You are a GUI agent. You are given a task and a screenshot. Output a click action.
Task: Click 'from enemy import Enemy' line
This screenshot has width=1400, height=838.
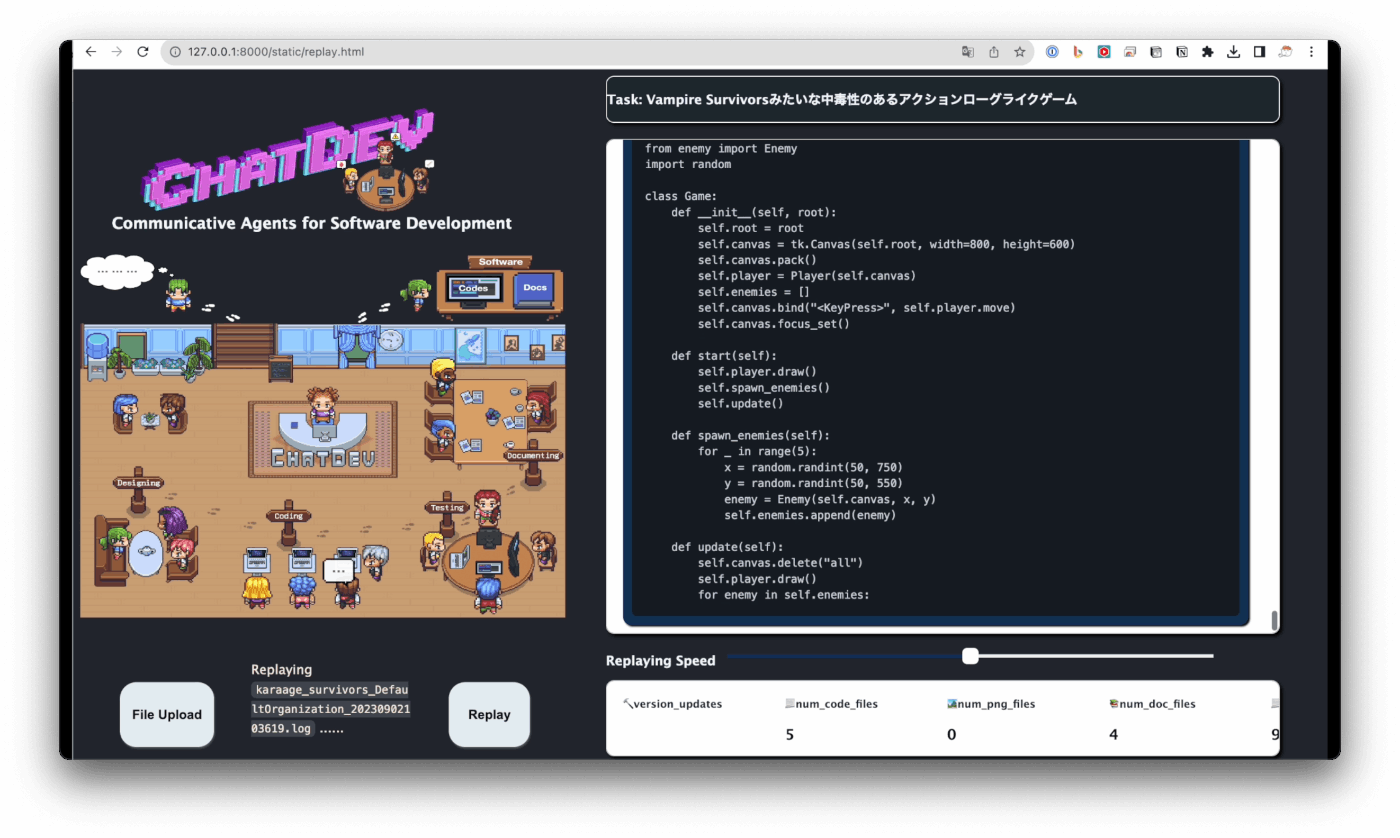coord(721,148)
